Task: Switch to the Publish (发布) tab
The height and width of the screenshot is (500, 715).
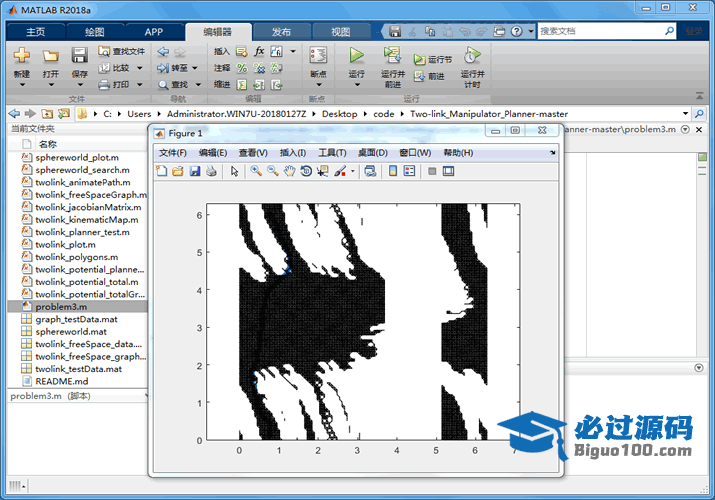Action: tap(281, 32)
